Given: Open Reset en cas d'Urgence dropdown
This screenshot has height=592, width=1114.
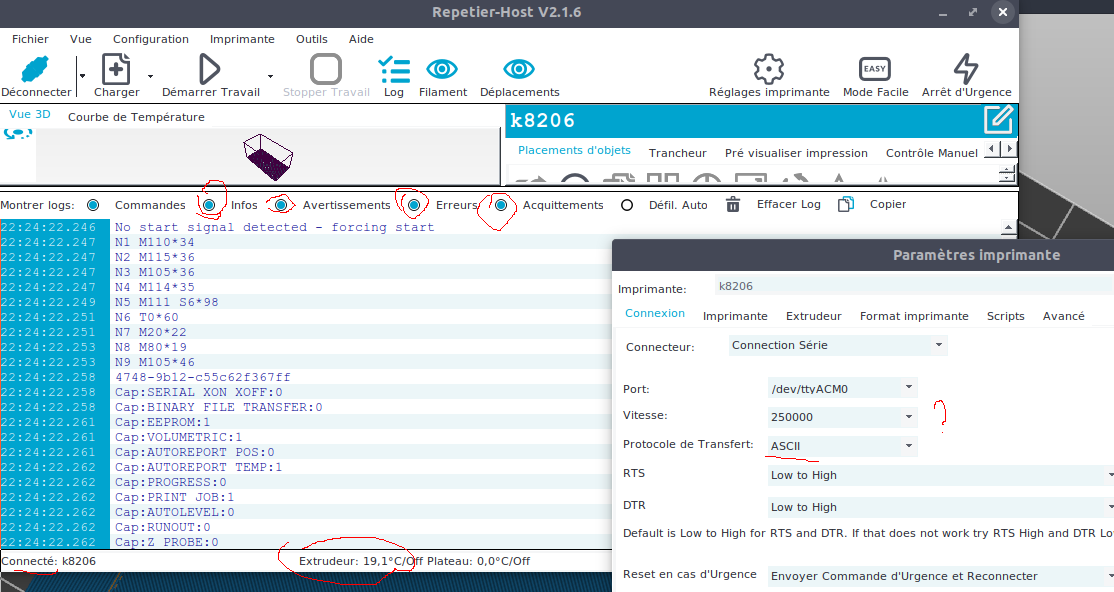Looking at the screenshot, I should click(x=941, y=576).
